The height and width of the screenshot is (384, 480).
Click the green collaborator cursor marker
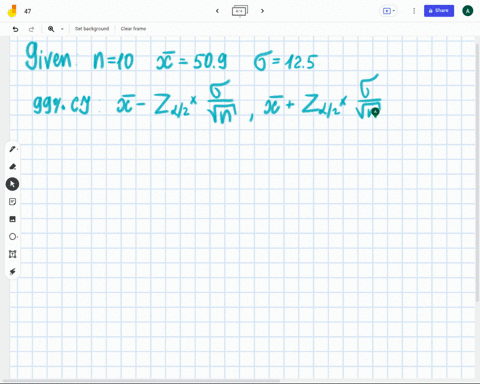tap(376, 113)
